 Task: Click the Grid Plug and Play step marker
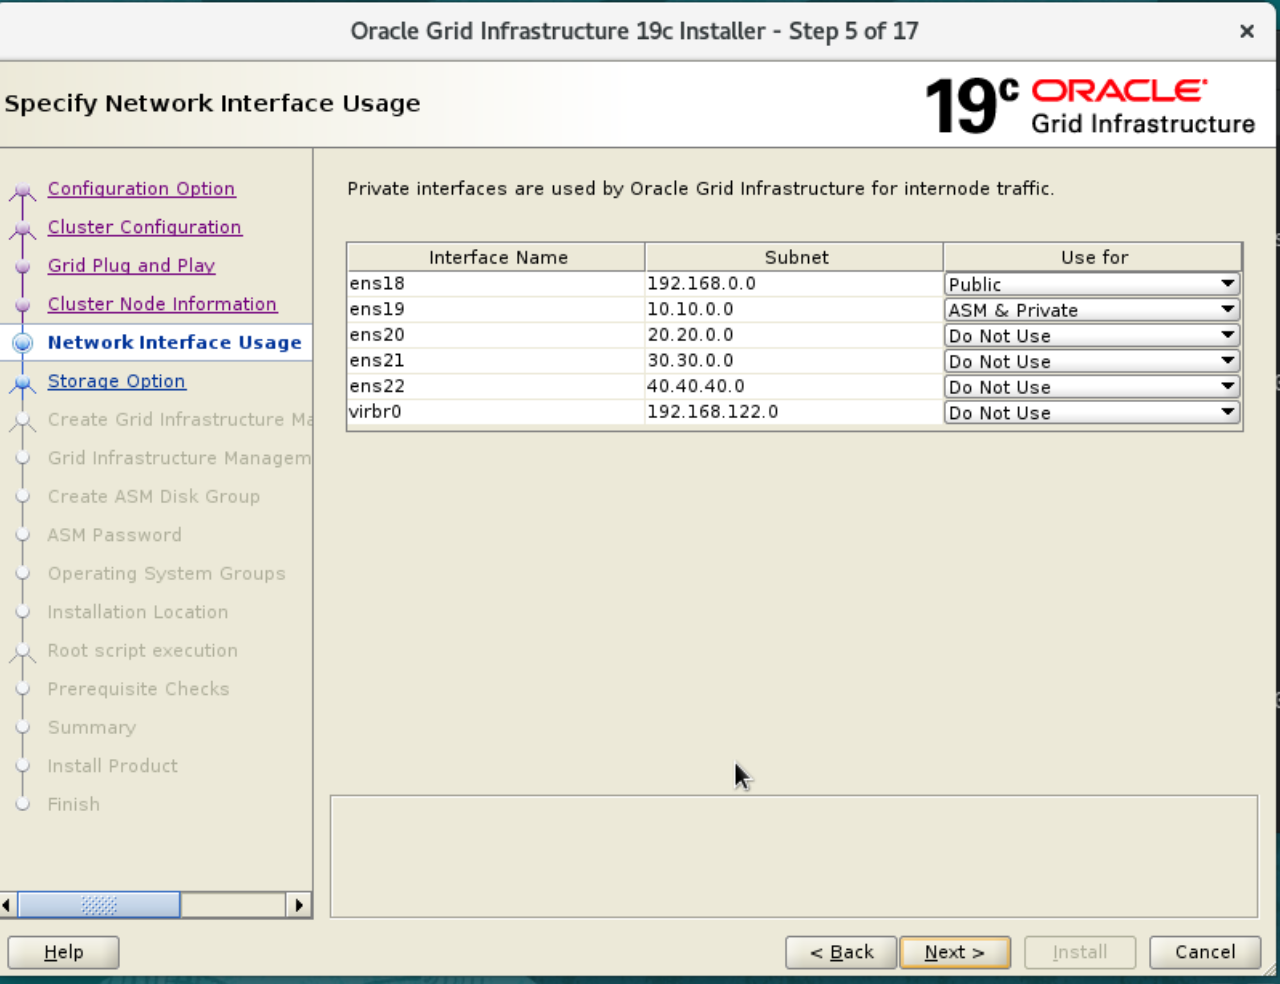(22, 267)
